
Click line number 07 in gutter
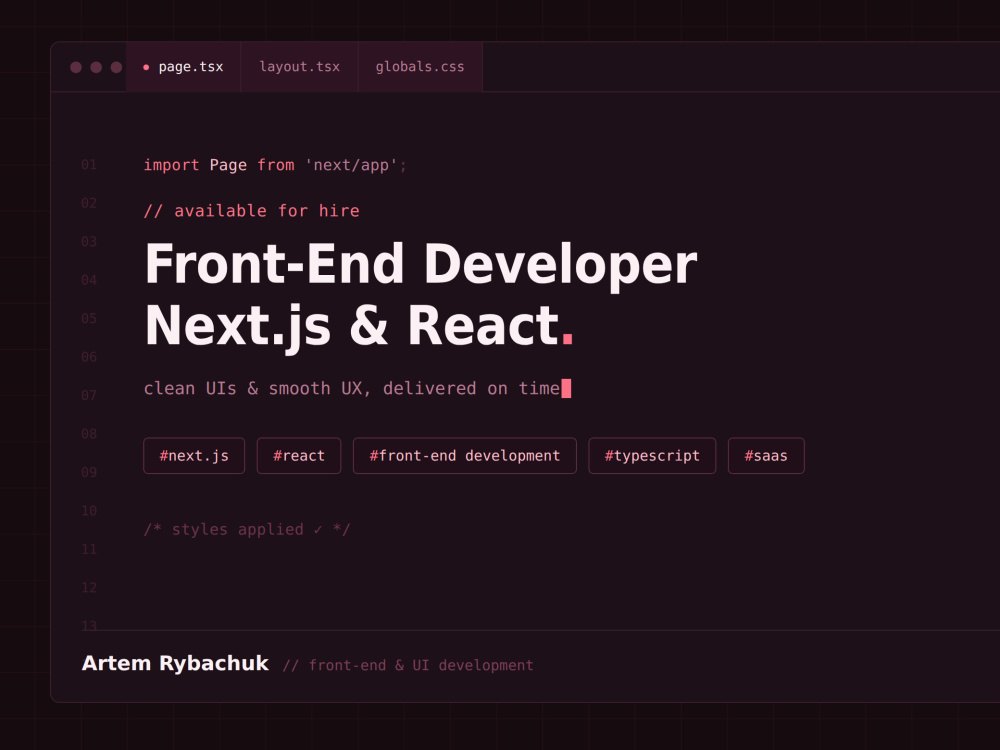pos(89,395)
